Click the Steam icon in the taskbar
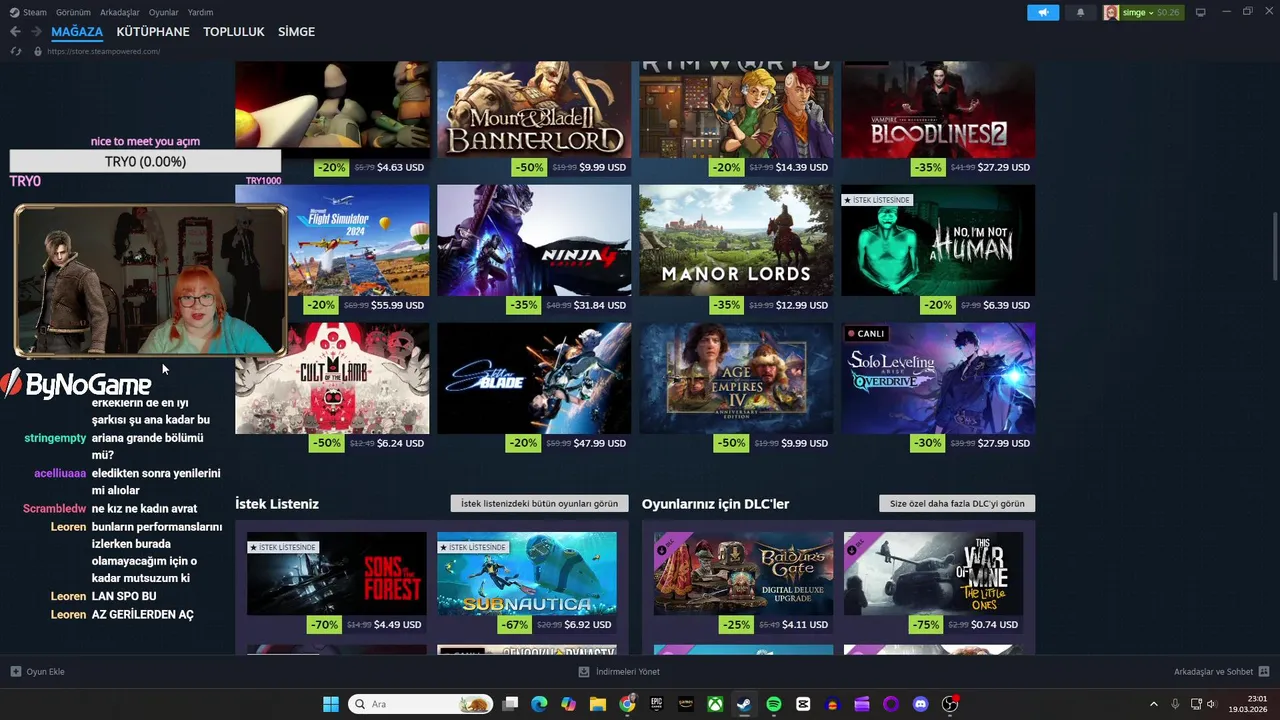 coord(744,704)
